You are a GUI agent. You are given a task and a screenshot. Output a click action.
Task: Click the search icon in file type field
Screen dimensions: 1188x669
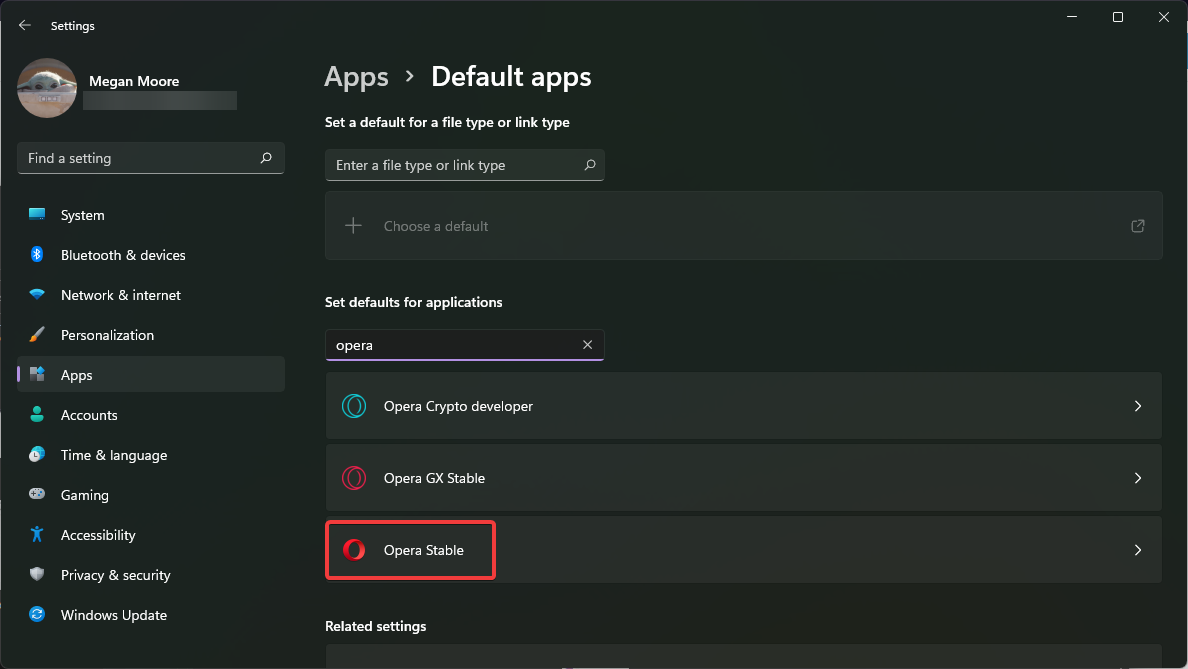click(589, 165)
